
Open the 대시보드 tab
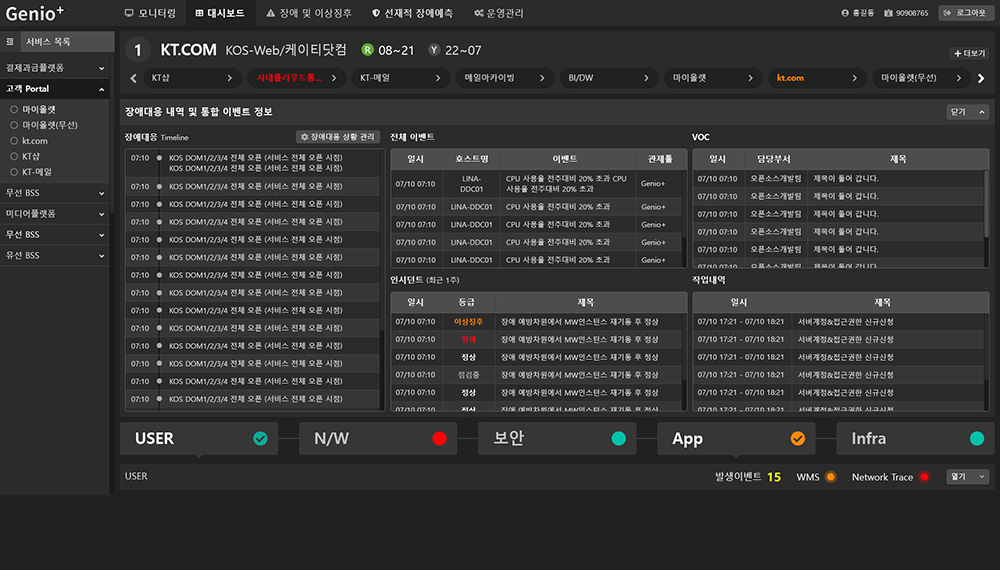pos(220,13)
